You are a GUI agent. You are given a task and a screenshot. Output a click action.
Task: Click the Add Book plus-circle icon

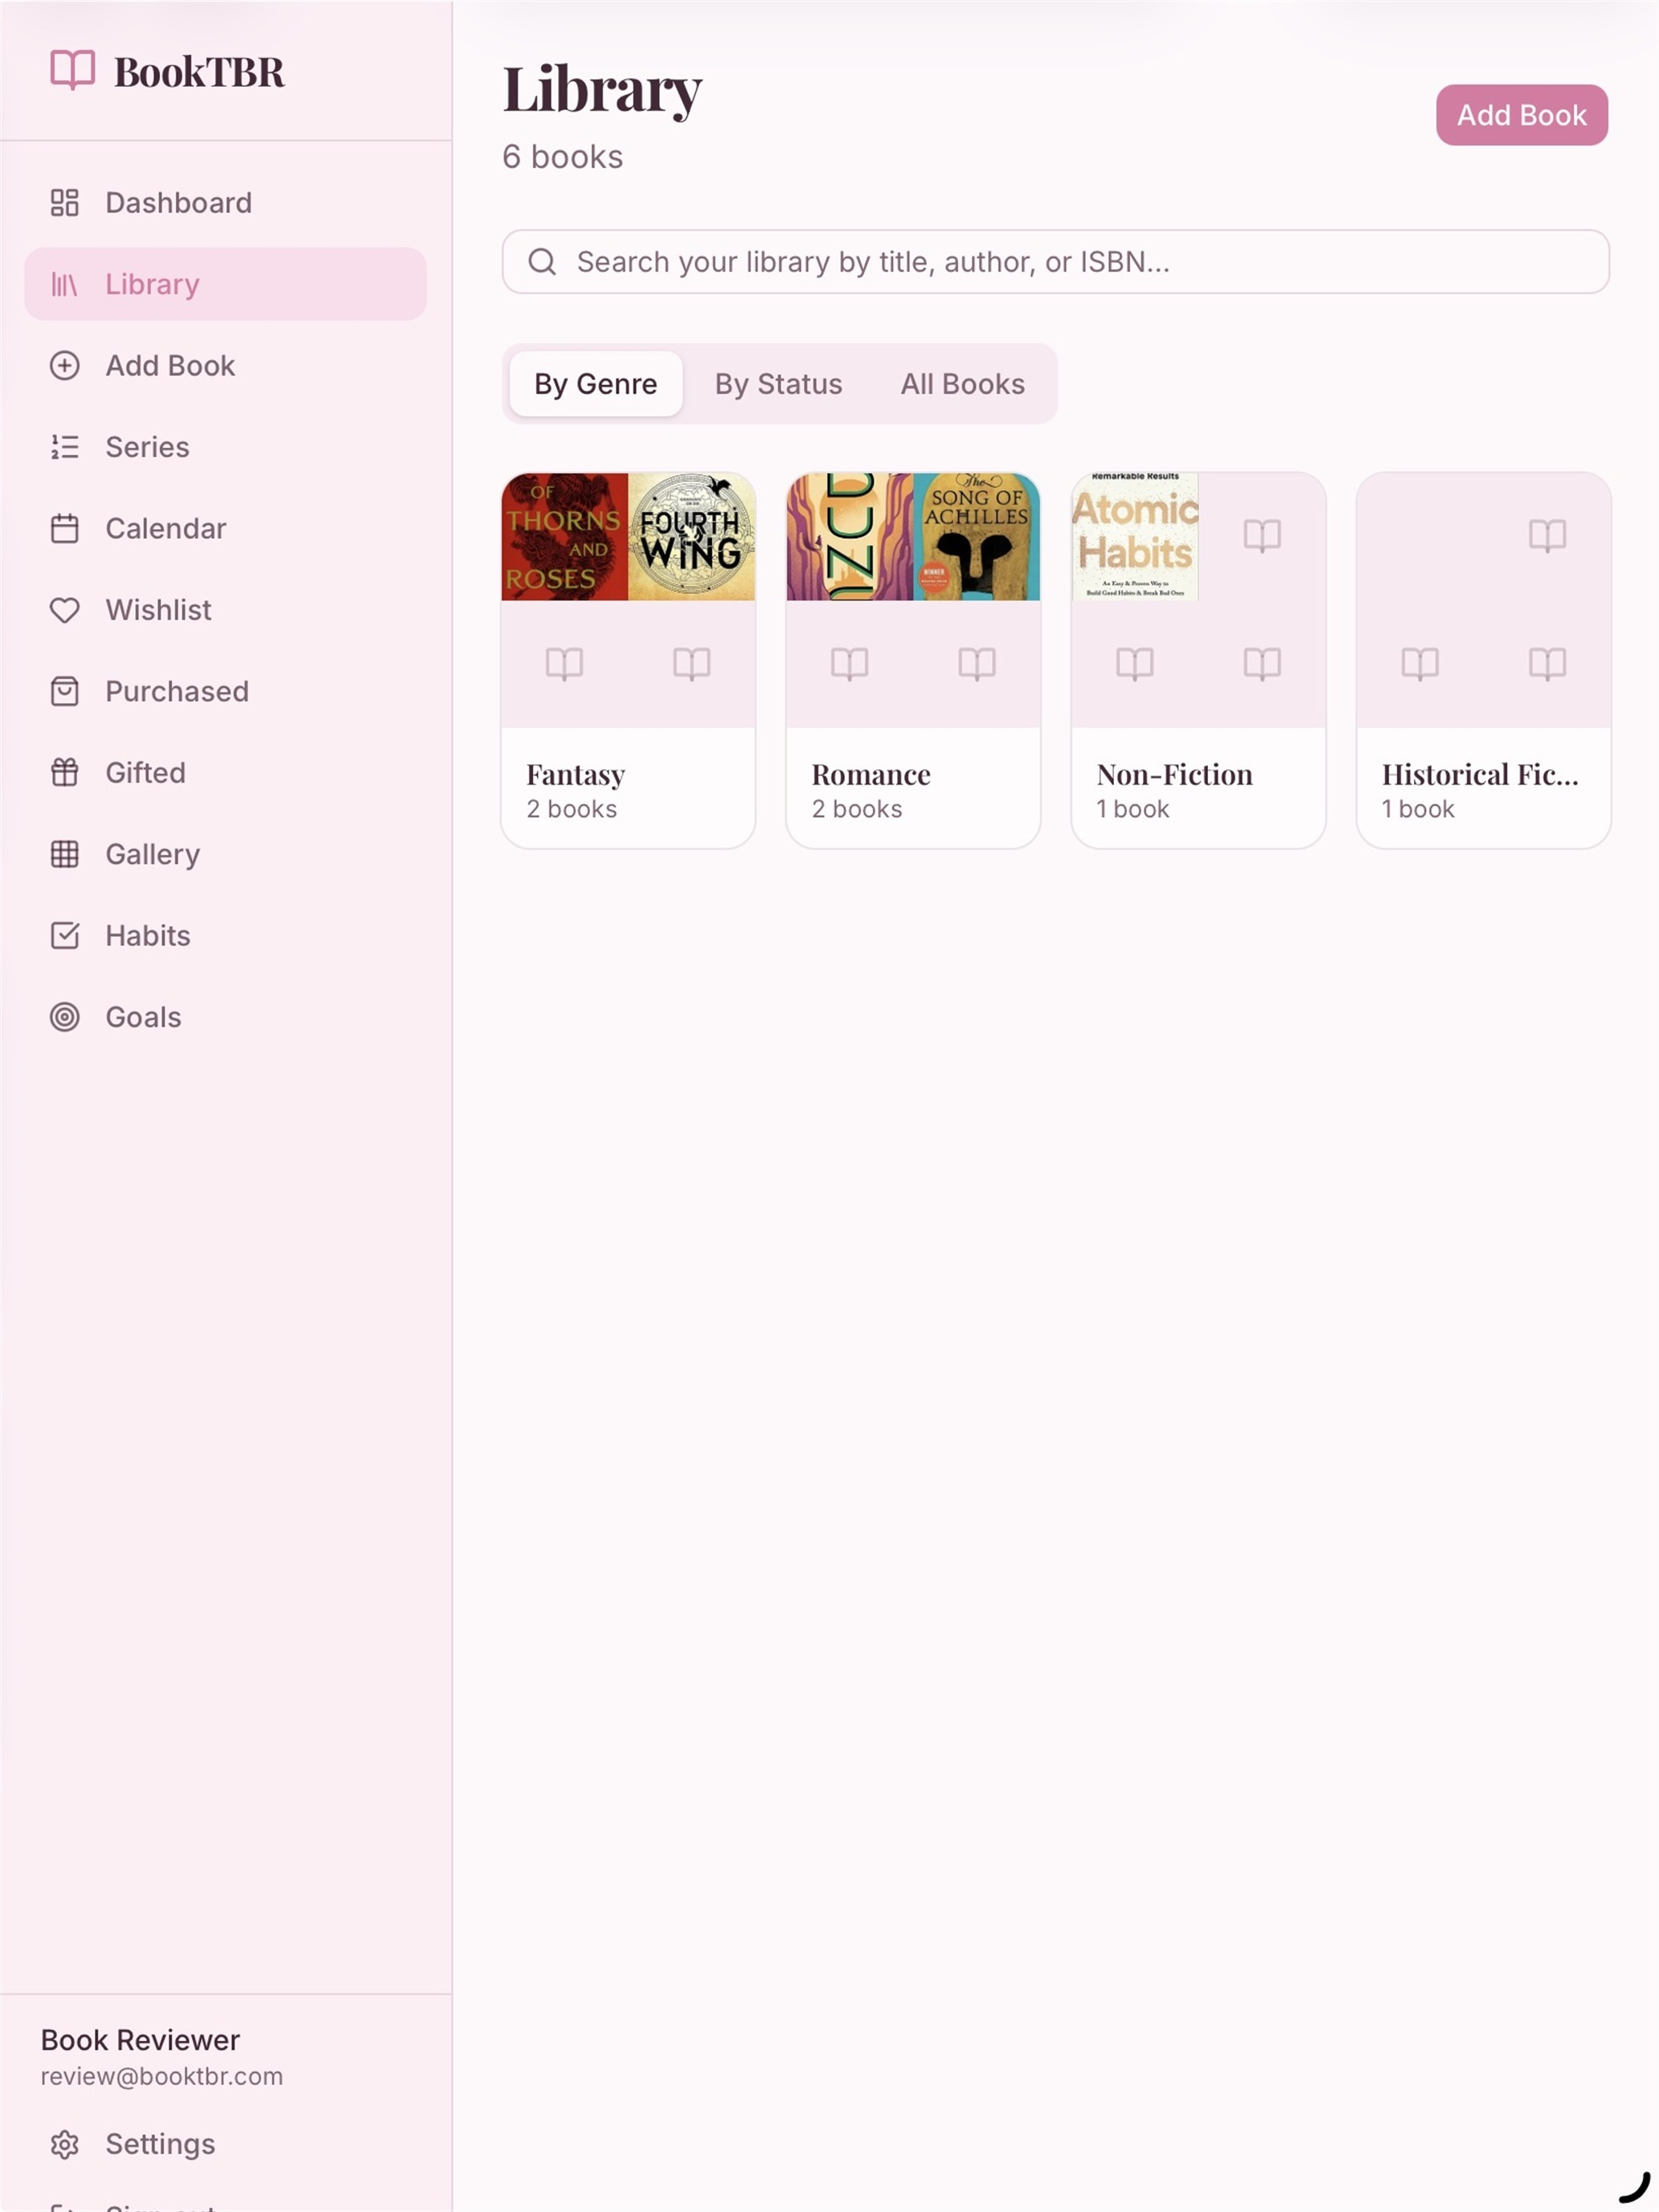[x=64, y=366]
